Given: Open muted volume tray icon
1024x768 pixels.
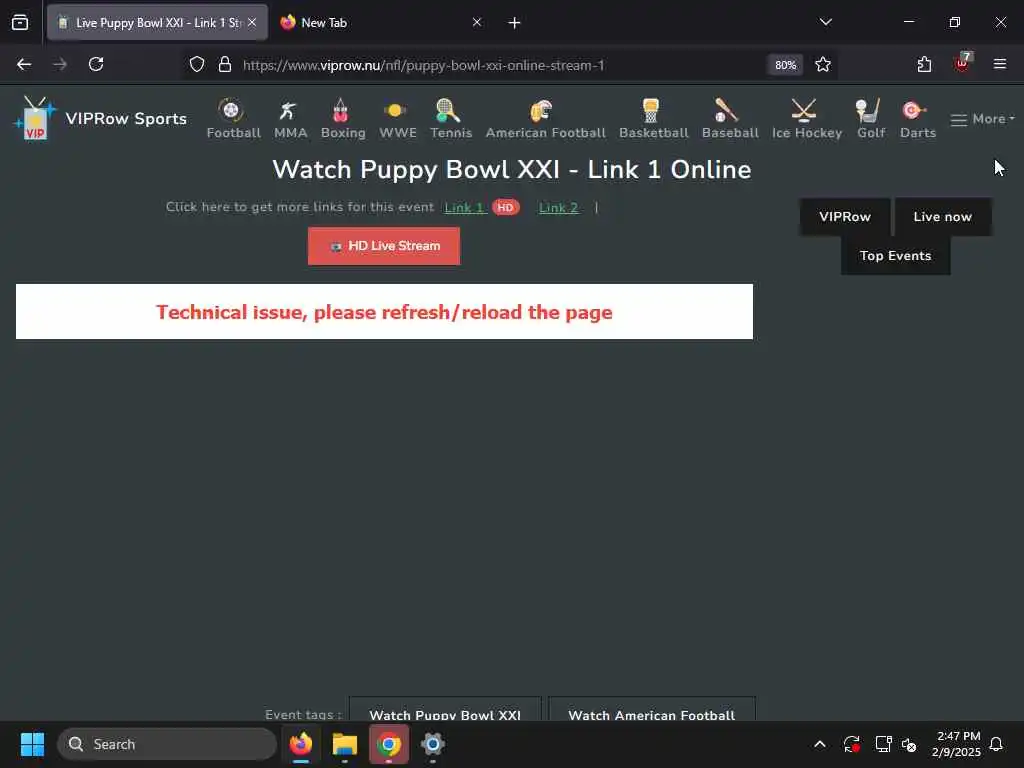Looking at the screenshot, I should [908, 744].
